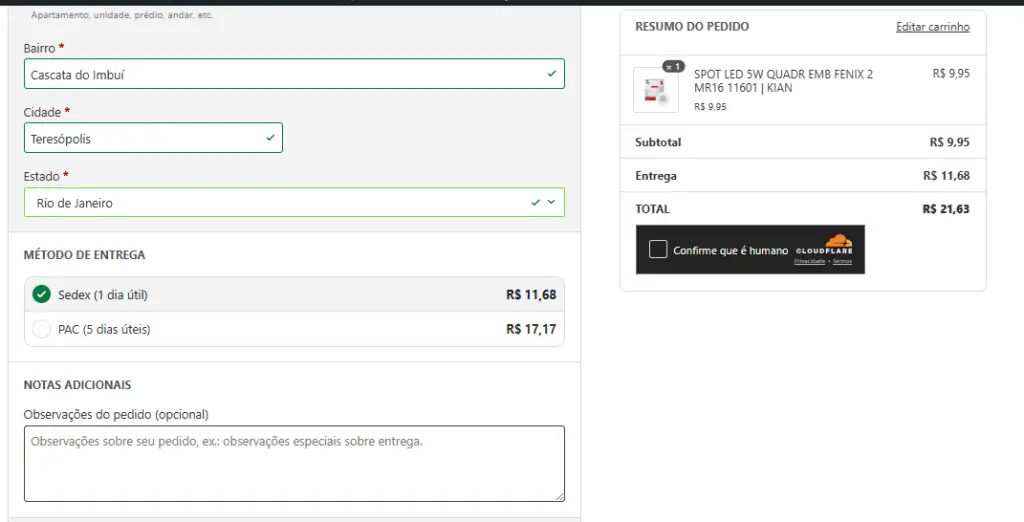
Task: Open the Cloudflare Privacidade link
Action: pyautogui.click(x=809, y=261)
